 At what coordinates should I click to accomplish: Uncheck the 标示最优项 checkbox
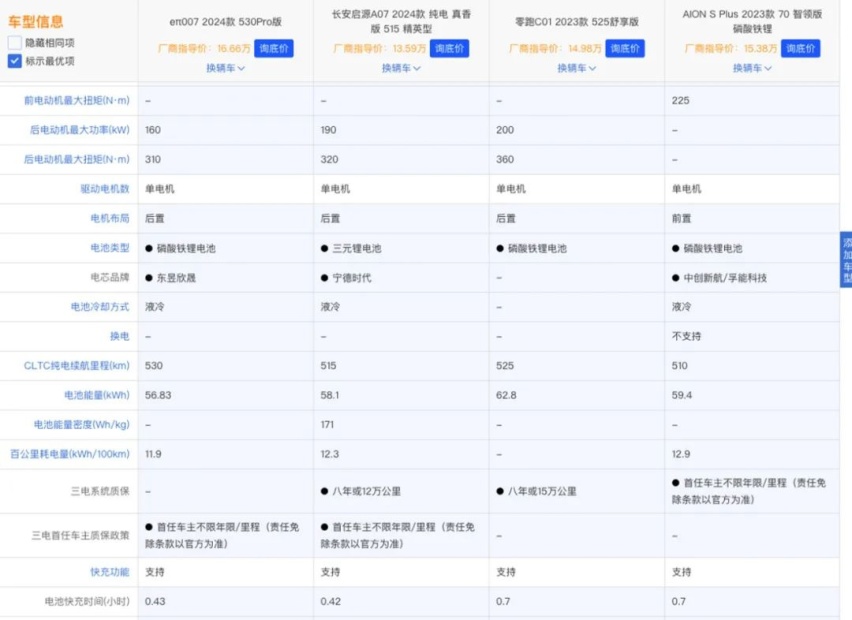coord(15,60)
